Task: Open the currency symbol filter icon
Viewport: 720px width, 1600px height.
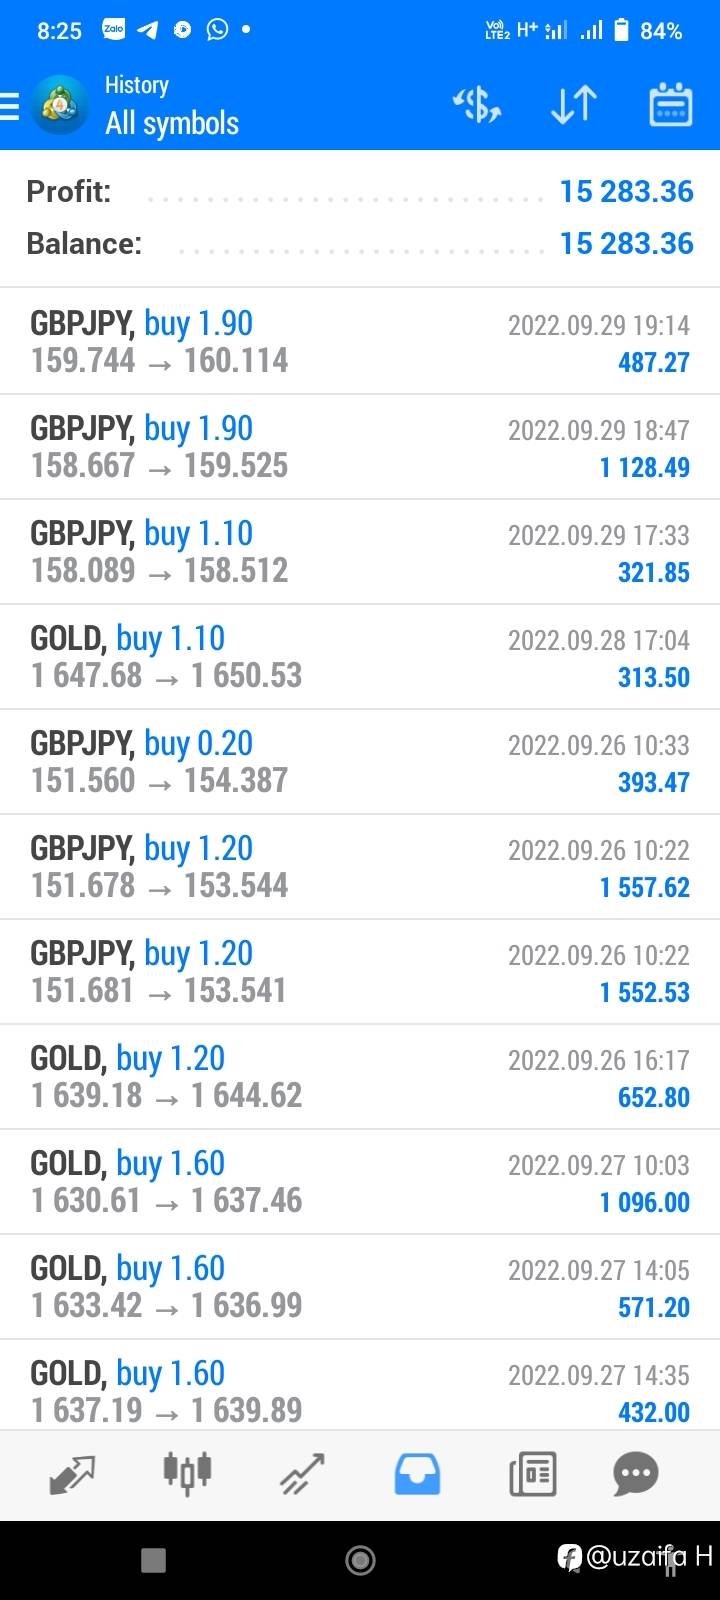Action: pos(477,105)
